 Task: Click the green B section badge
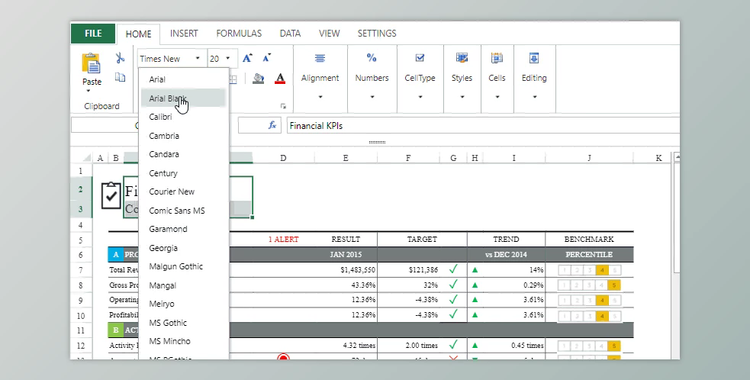pos(115,330)
